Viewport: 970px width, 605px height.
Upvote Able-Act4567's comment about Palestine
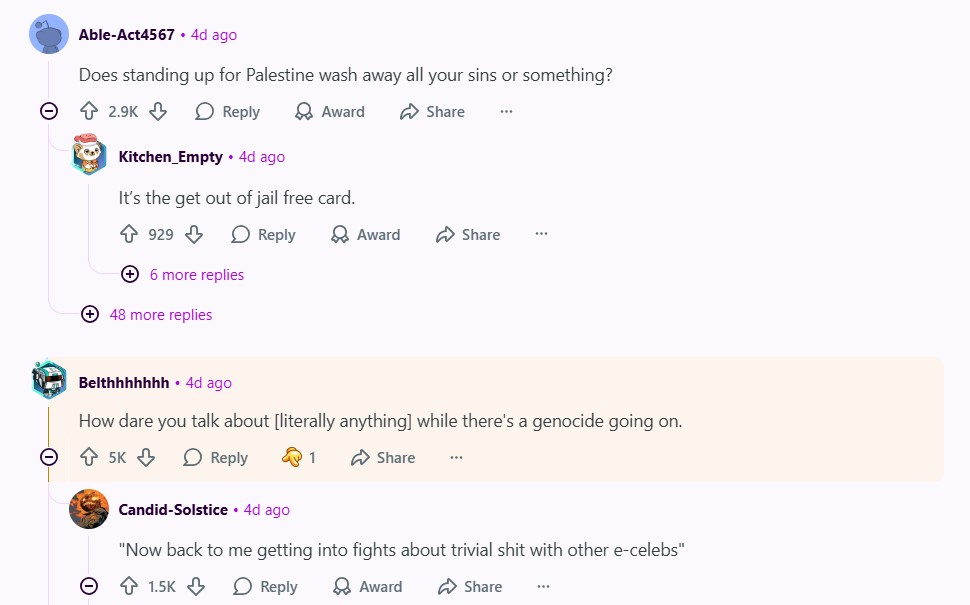pyautogui.click(x=89, y=112)
